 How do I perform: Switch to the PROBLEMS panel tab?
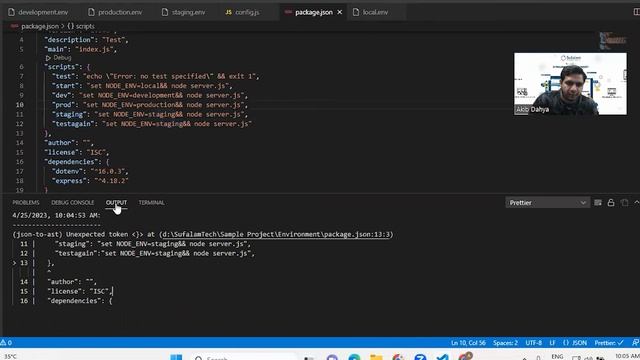tap(26, 202)
